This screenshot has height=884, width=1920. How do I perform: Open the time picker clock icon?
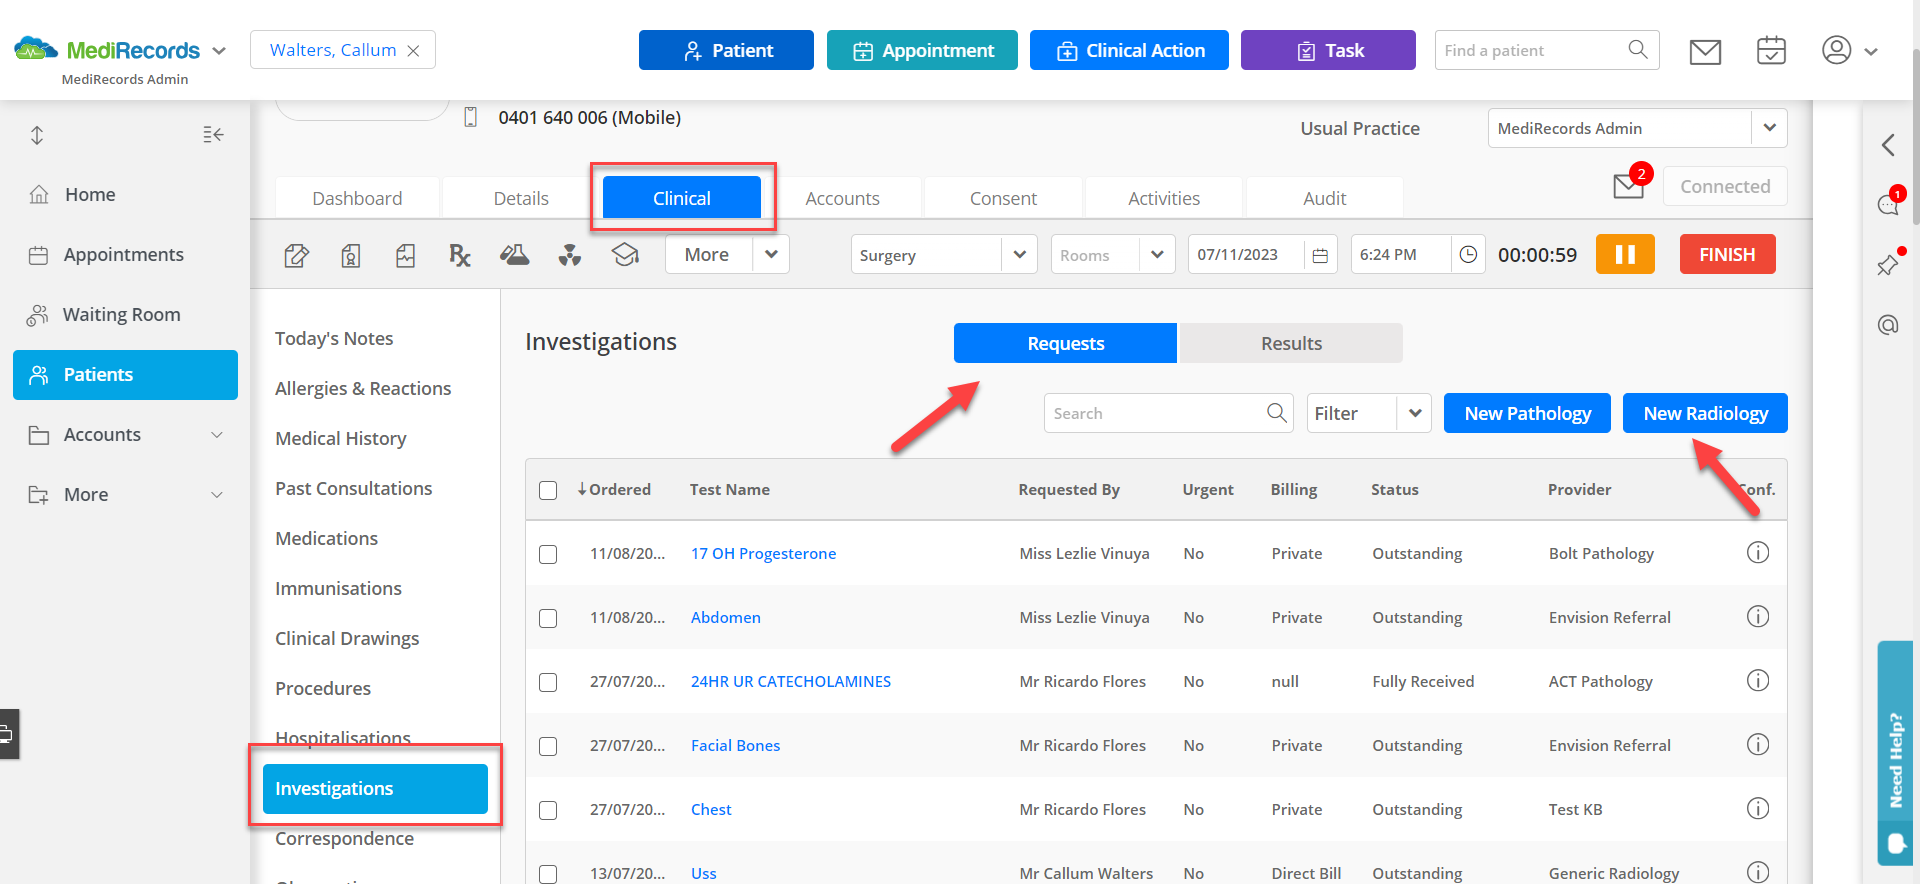pyautogui.click(x=1468, y=254)
